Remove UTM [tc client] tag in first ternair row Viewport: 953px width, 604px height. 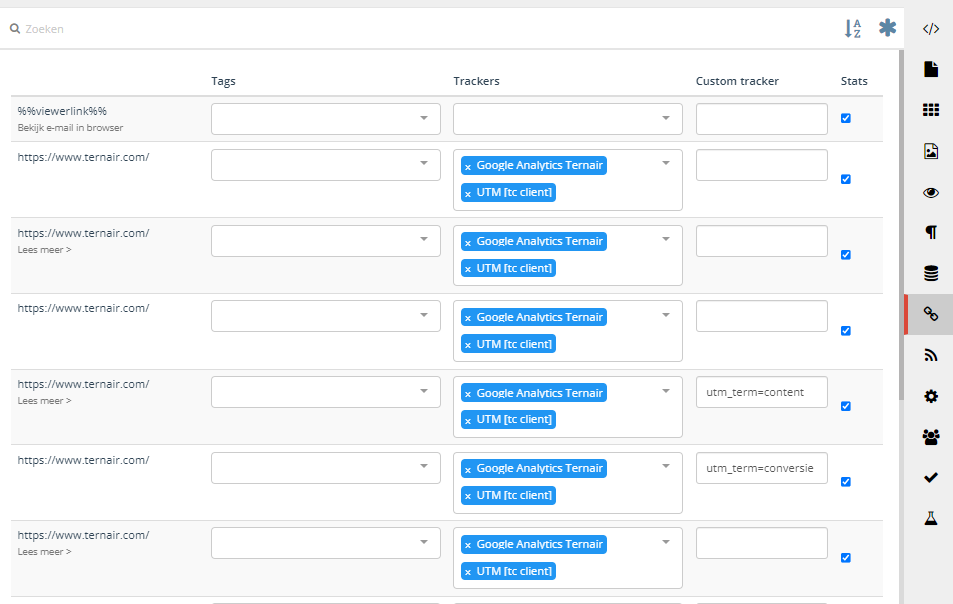click(468, 193)
